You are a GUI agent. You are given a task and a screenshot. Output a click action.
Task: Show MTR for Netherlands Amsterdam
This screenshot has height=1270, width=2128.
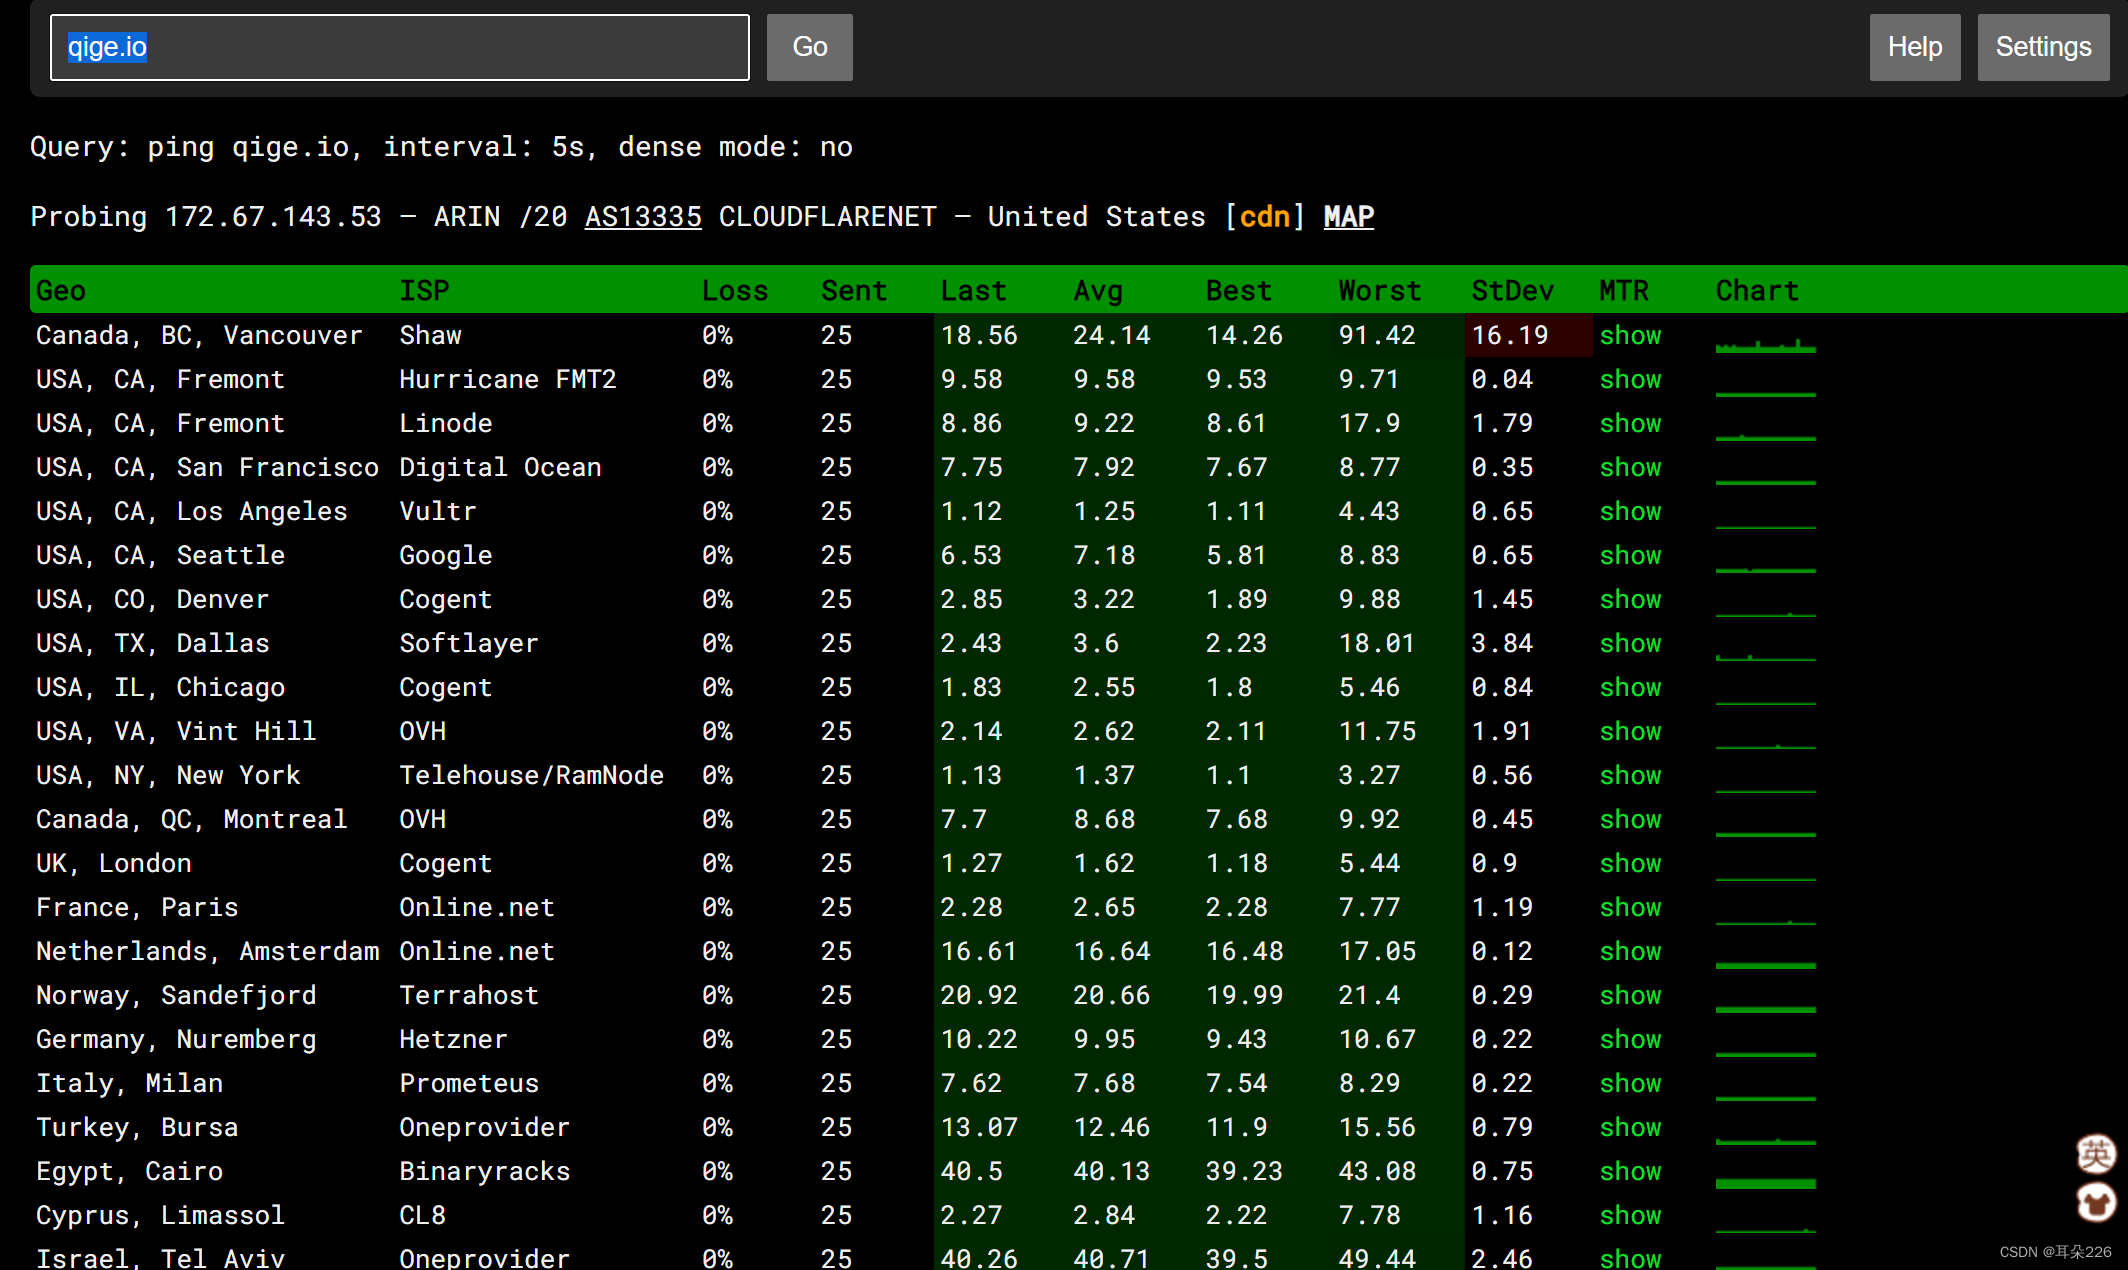pyautogui.click(x=1630, y=952)
